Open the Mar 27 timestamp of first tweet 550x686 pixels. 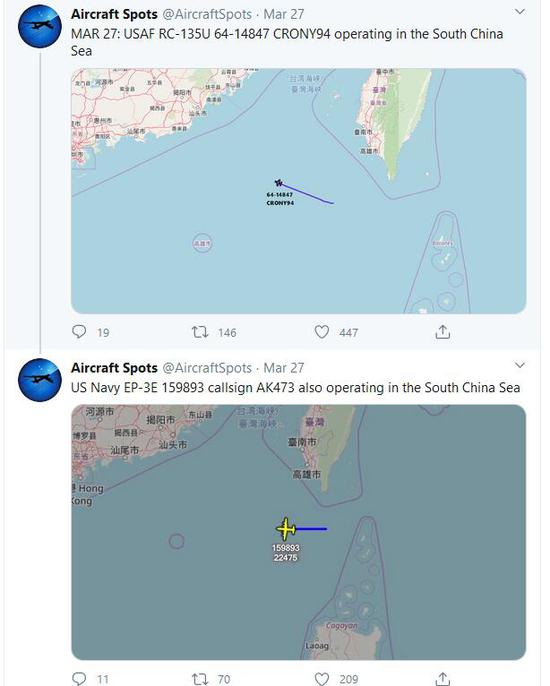[284, 14]
